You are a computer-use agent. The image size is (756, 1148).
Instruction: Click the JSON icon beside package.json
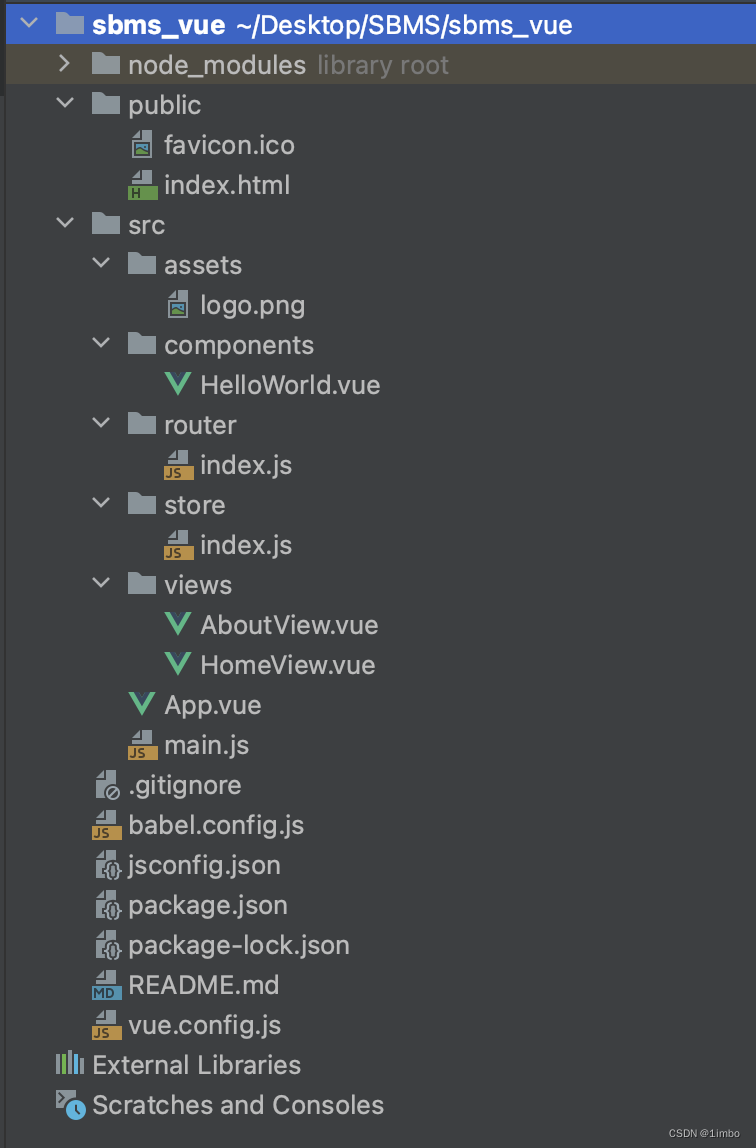click(x=105, y=905)
